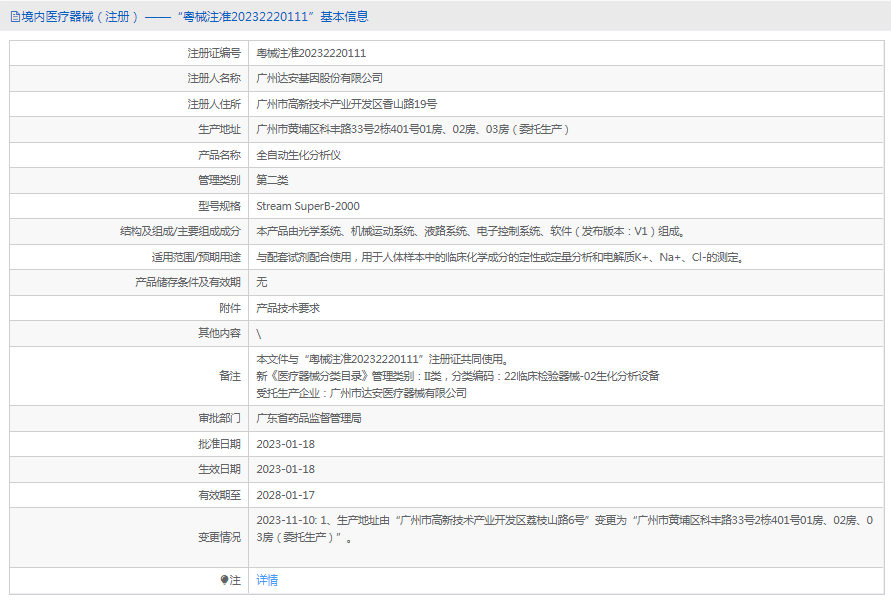Click the 其他内容 row label
The image size is (891, 604).
point(219,334)
